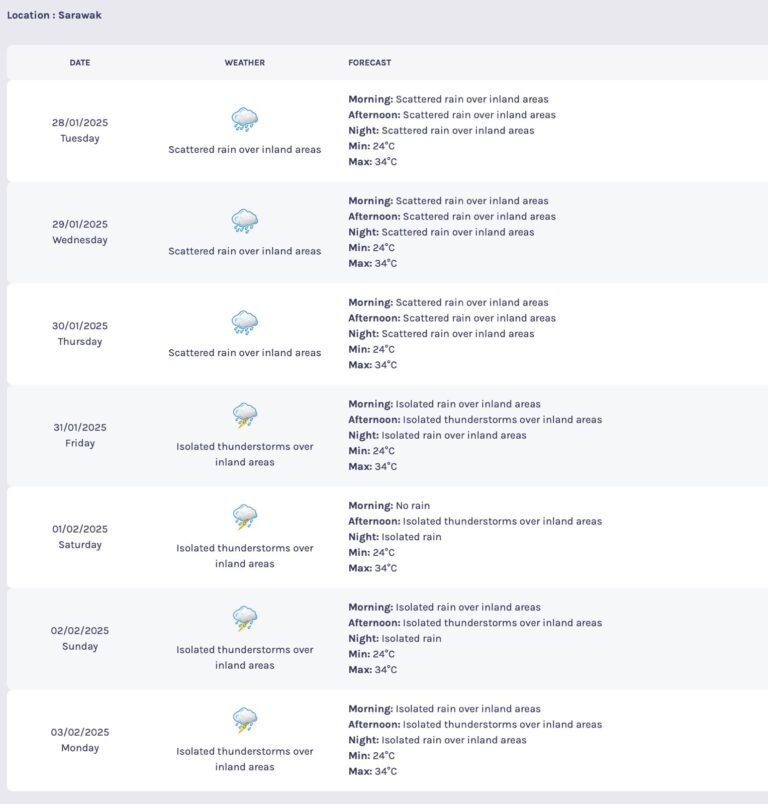This screenshot has width=768, height=804.
Task: Click the DATE column header
Action: 80,63
